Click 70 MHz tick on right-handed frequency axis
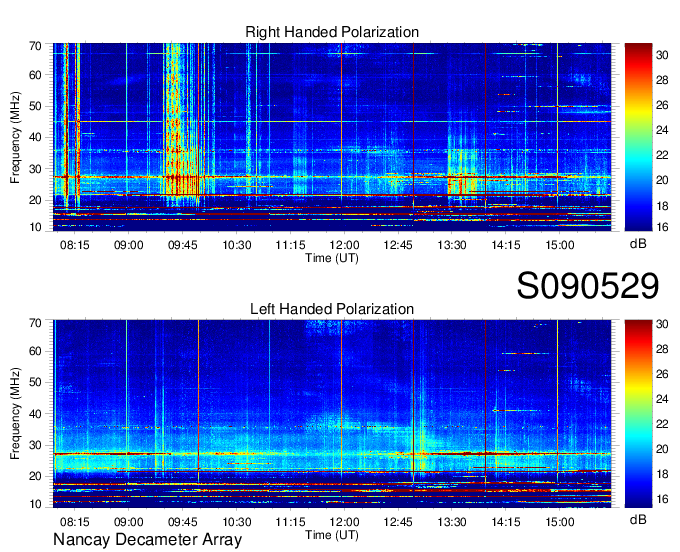 (x=35, y=46)
